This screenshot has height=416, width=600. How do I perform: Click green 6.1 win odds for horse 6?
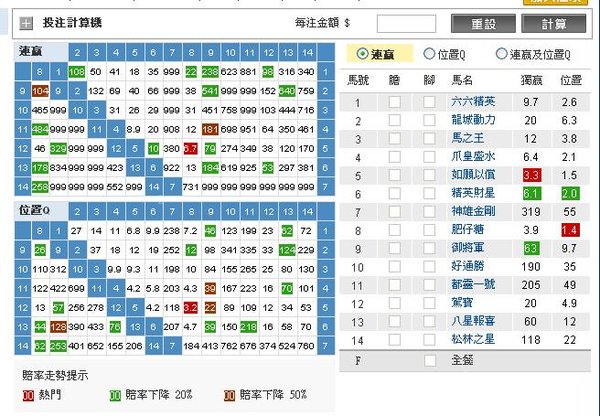[532, 194]
